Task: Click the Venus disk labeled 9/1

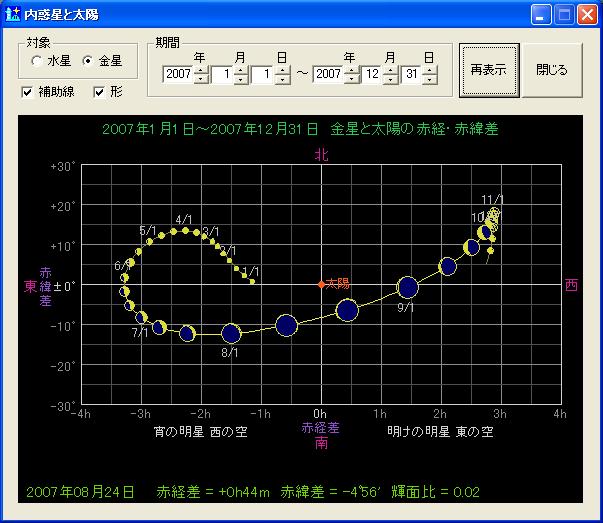Action: (407, 288)
